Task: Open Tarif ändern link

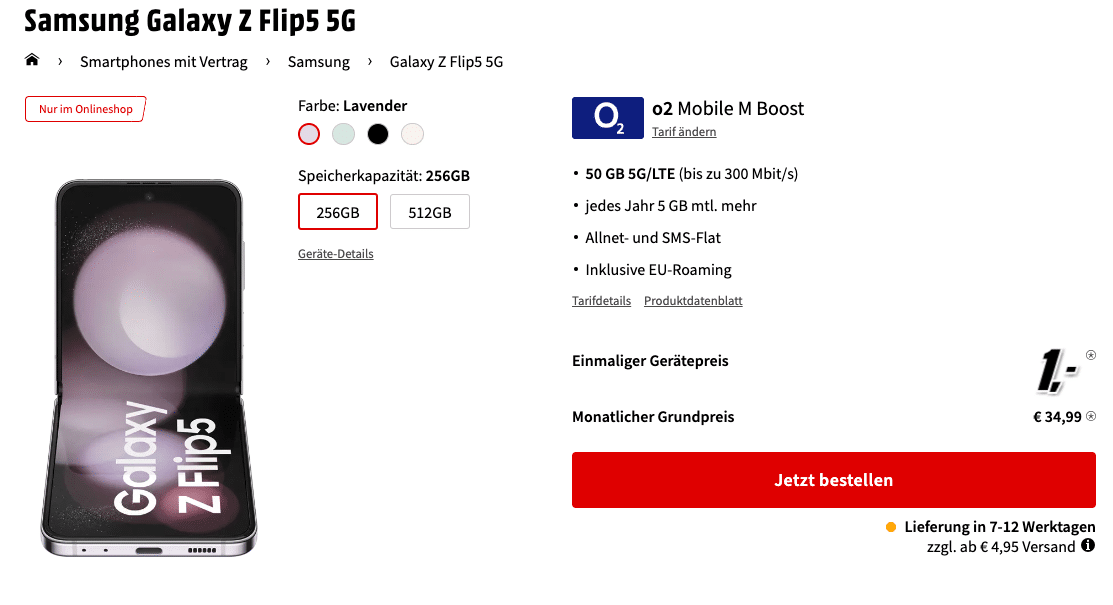Action: tap(684, 131)
